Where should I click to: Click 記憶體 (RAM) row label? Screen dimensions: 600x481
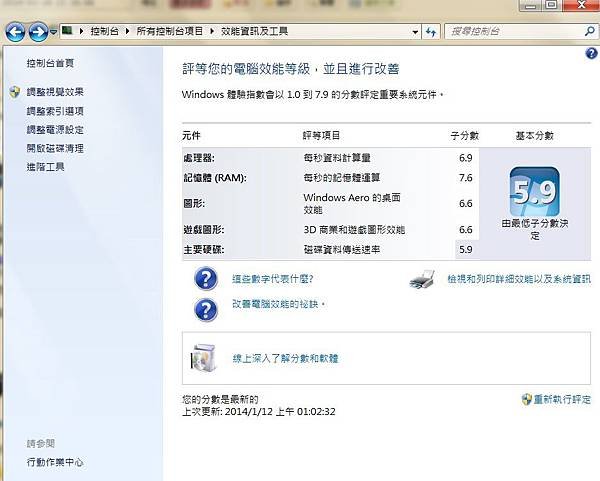215,178
